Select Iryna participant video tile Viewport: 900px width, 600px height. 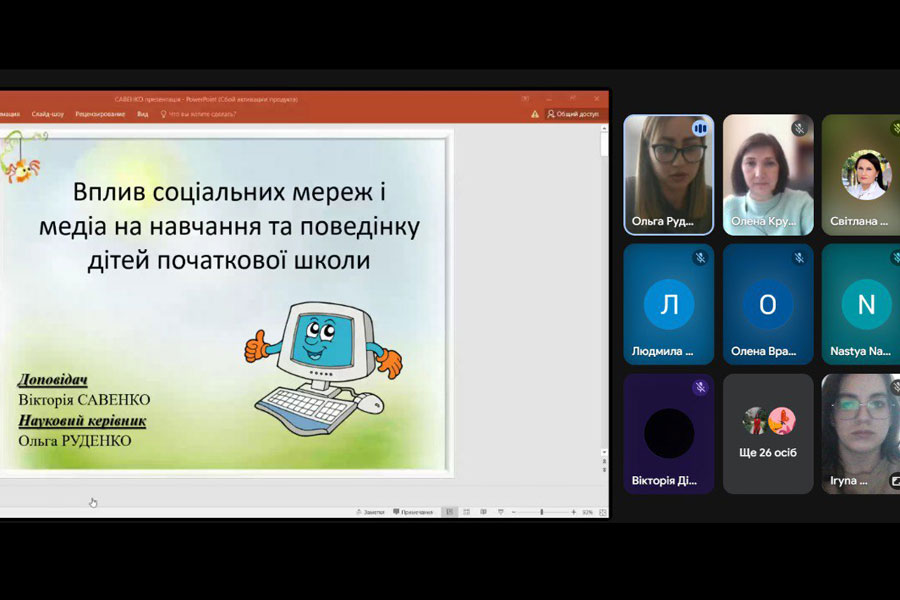pyautogui.click(x=861, y=434)
